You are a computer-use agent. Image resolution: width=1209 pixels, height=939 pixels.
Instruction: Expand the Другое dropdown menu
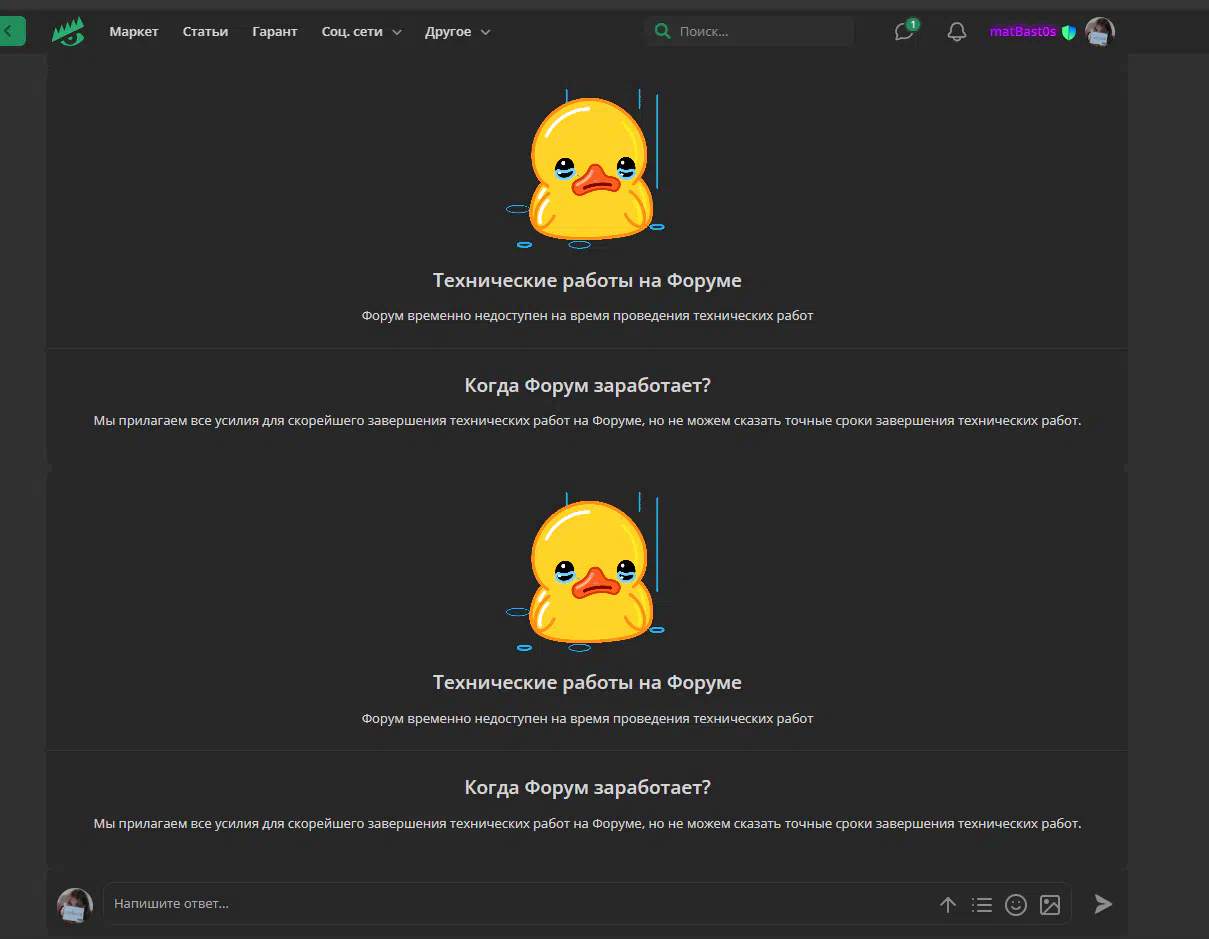pos(458,32)
